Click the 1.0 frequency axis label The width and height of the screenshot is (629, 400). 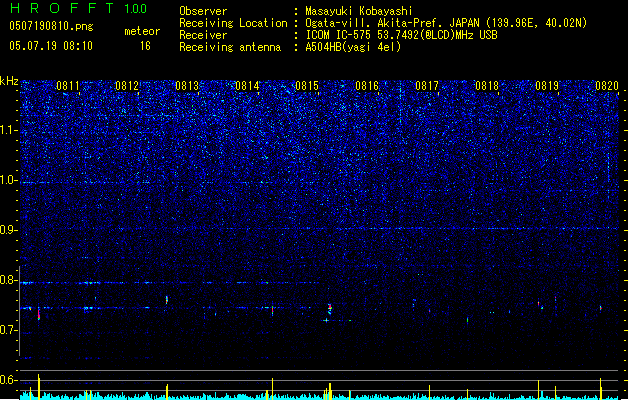pos(9,180)
